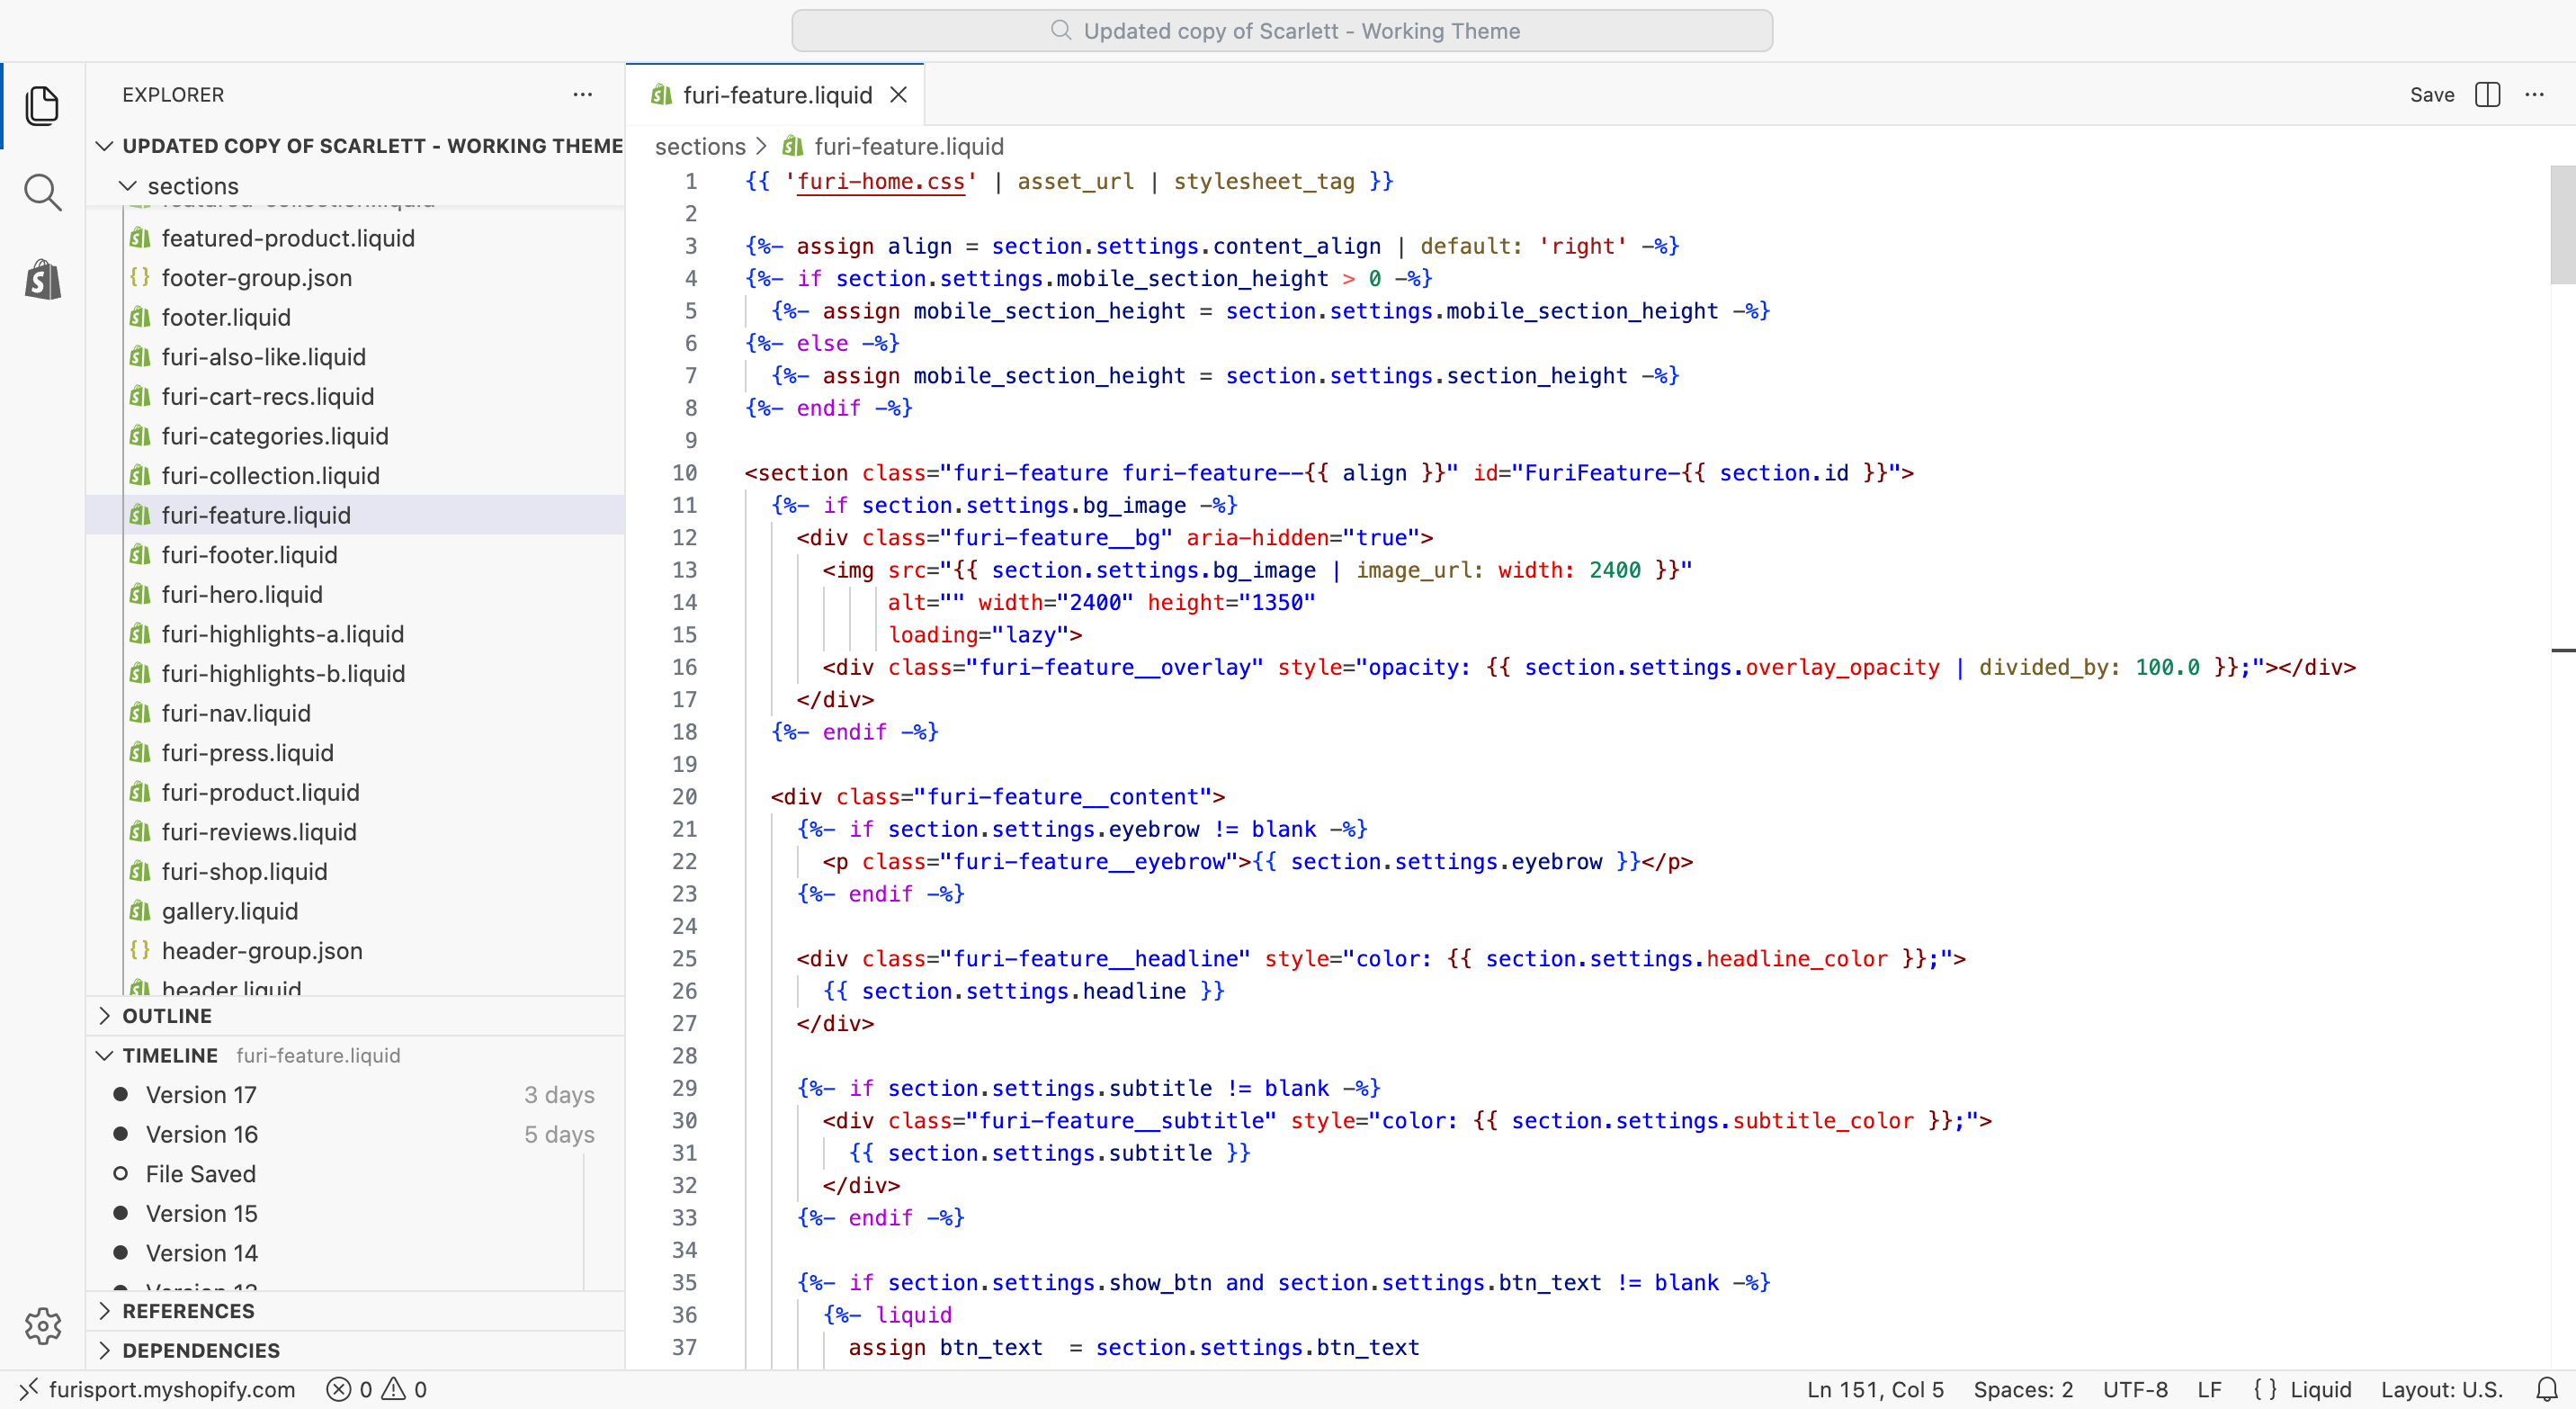
Task: Select Version 15 in timeline
Action: tap(356, 1213)
